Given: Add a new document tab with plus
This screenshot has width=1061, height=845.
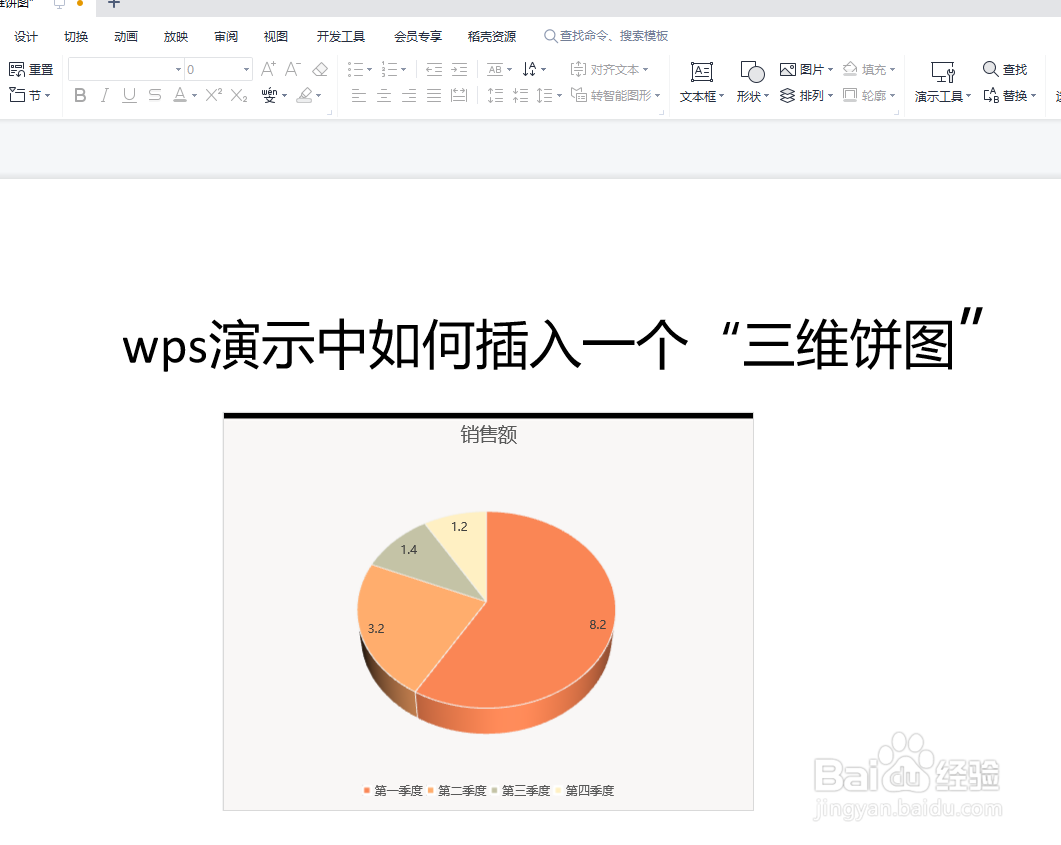Looking at the screenshot, I should (x=114, y=4).
